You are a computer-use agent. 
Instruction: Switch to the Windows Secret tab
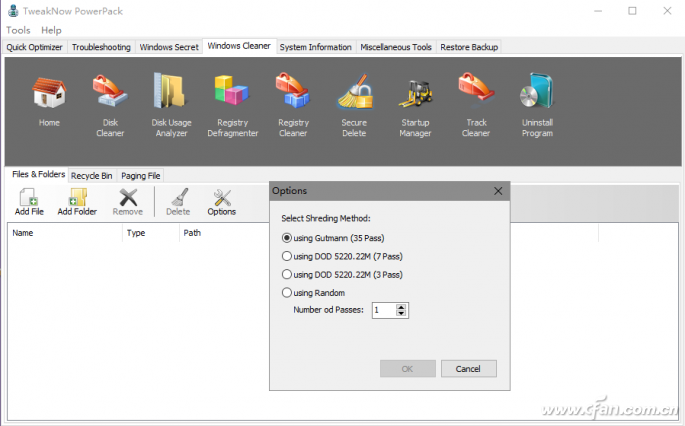tap(169, 47)
